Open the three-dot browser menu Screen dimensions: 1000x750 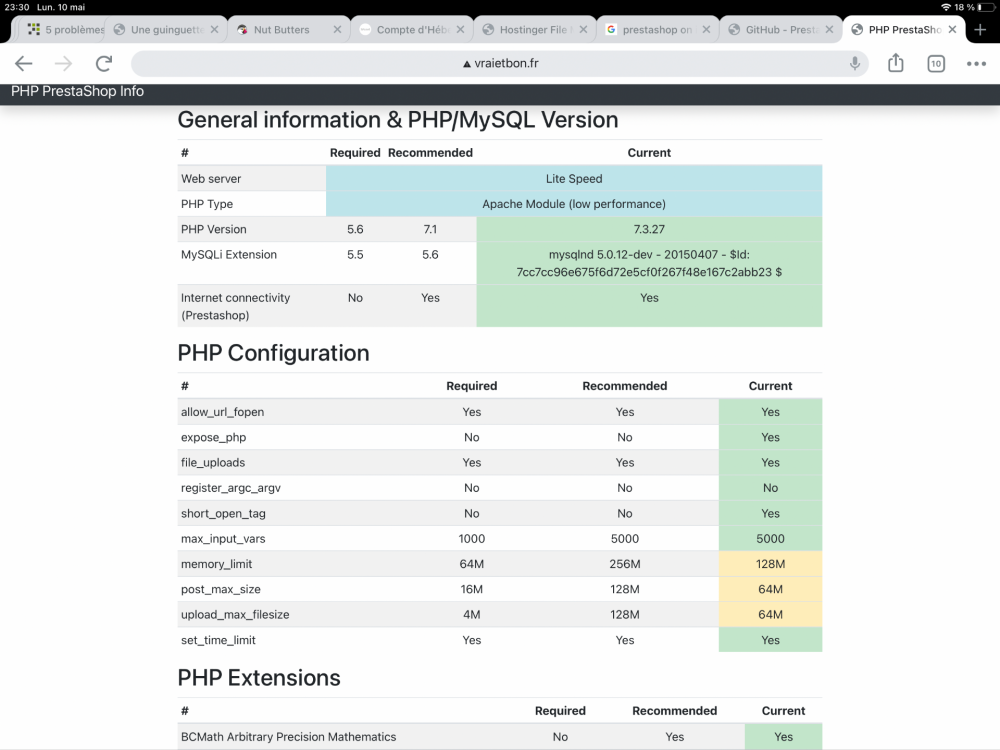tap(976, 64)
